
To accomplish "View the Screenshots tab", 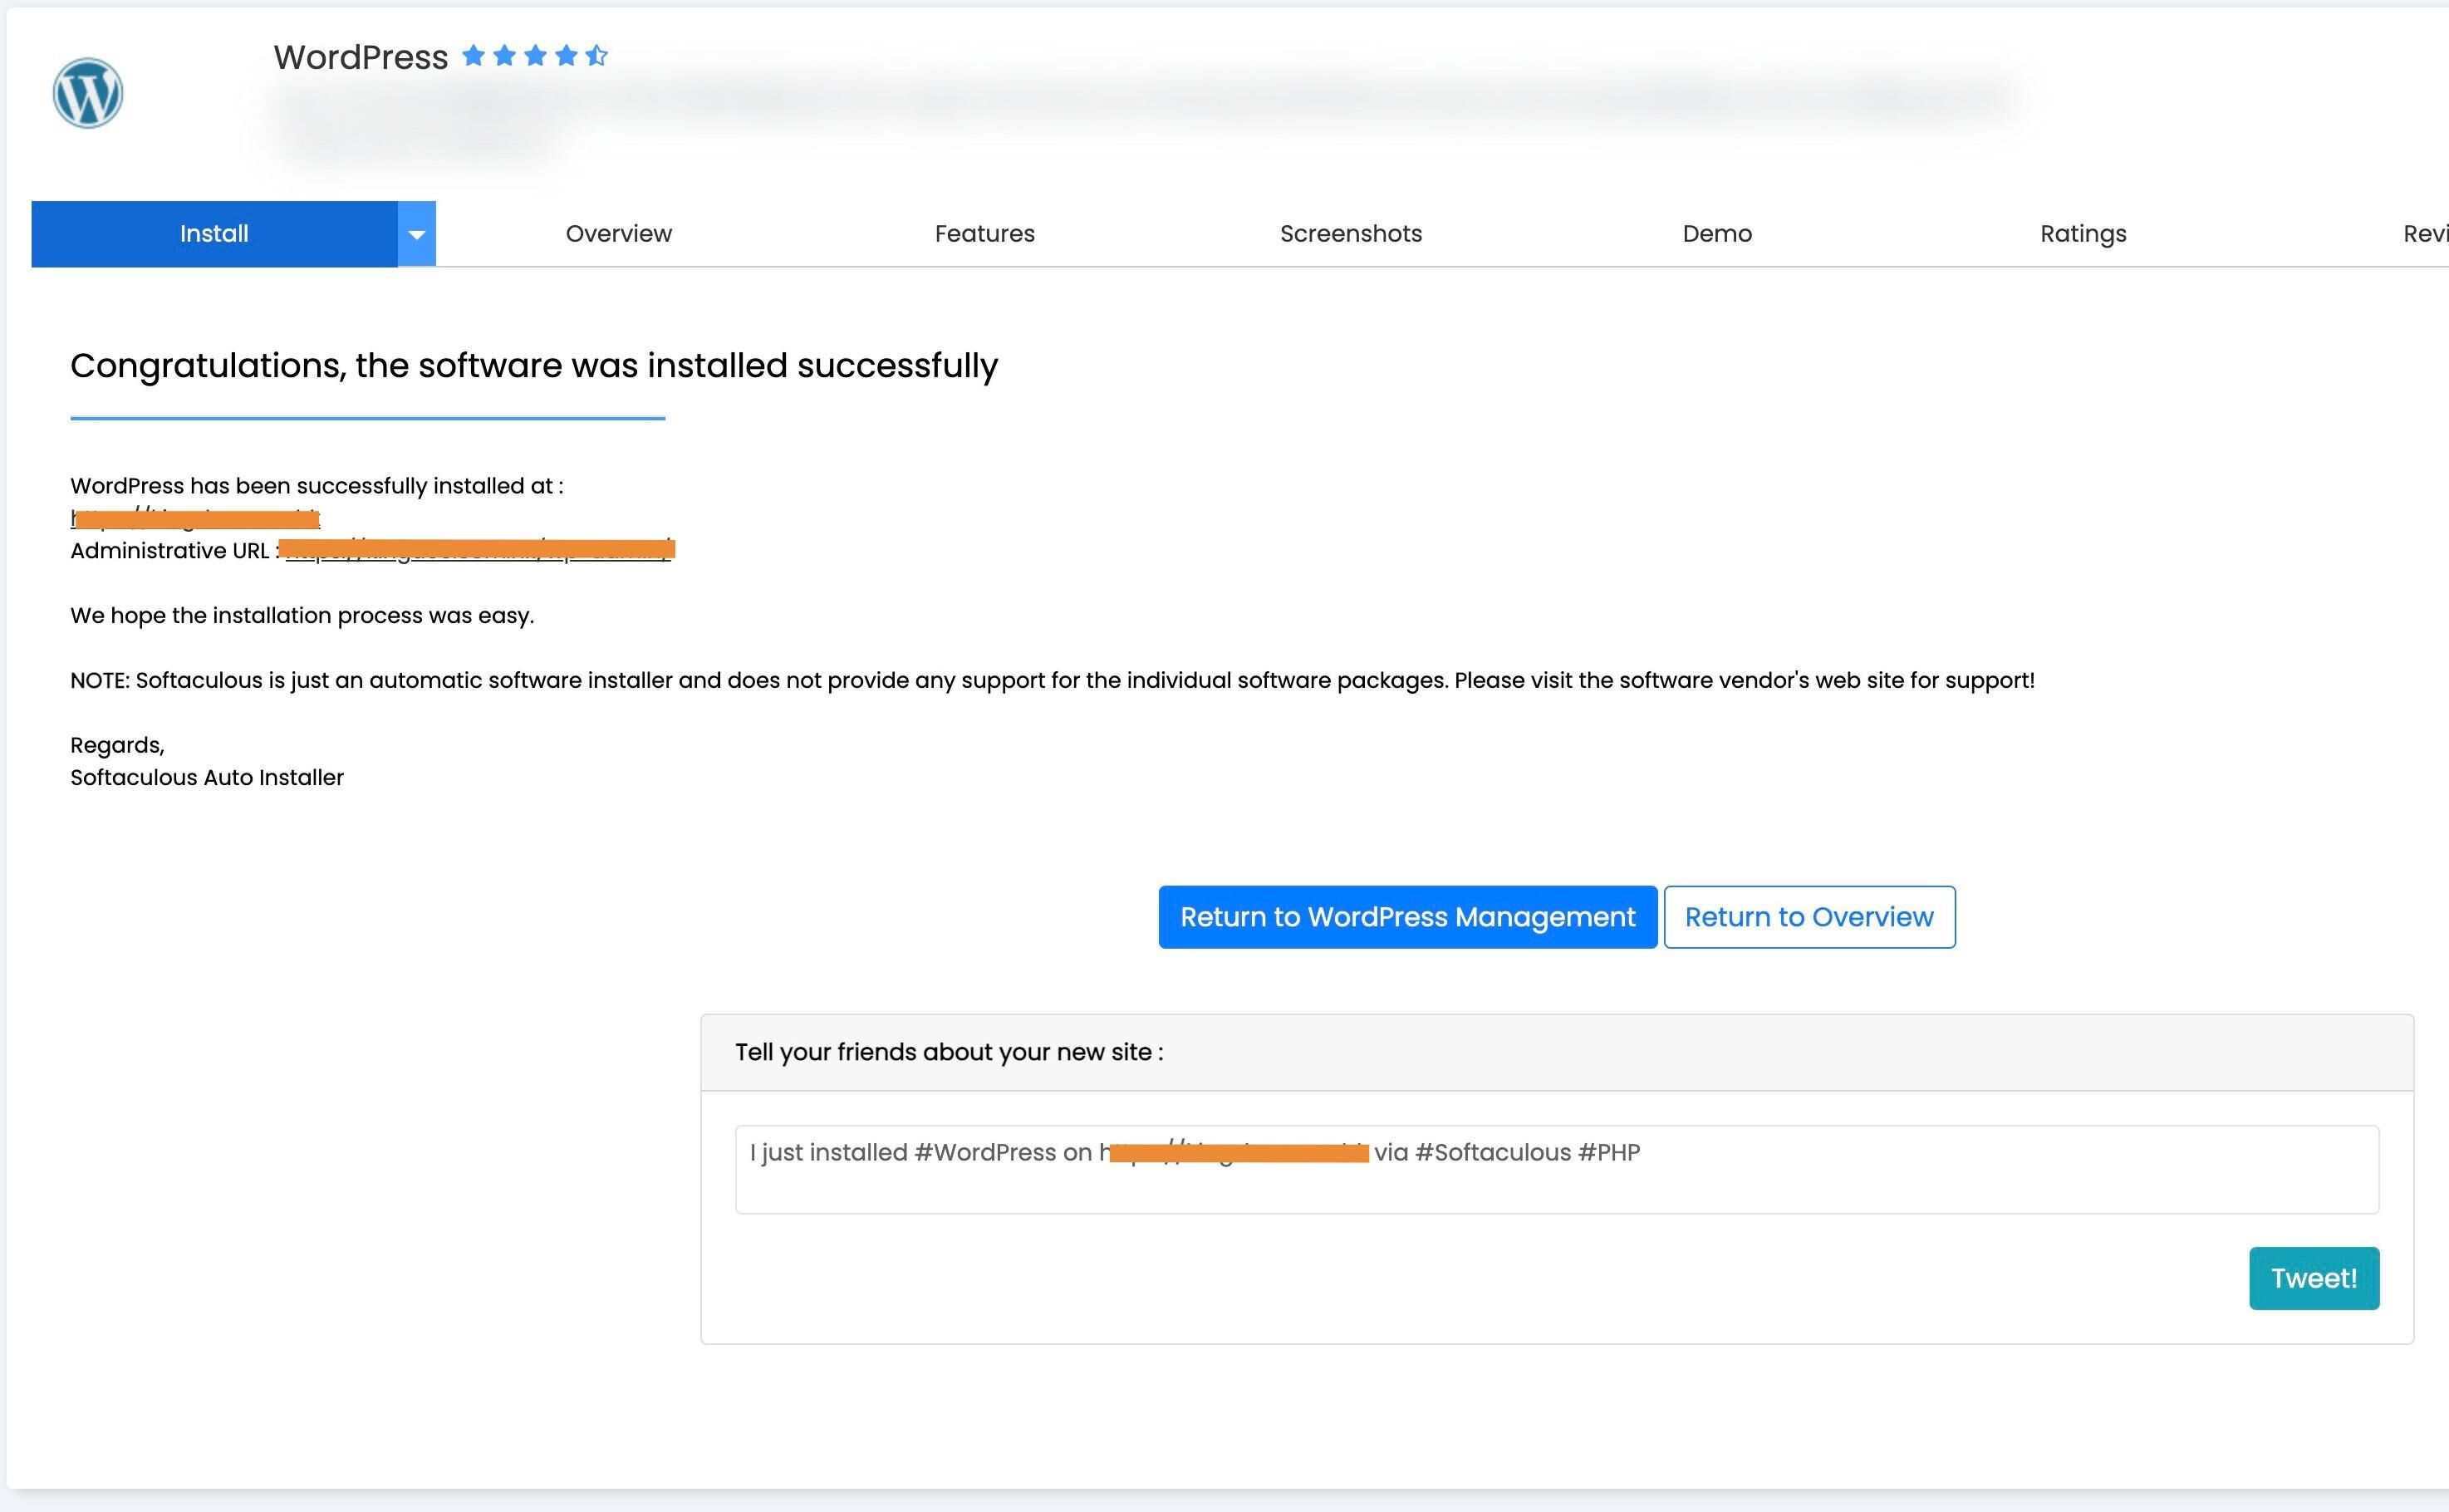I will pyautogui.click(x=1351, y=234).
